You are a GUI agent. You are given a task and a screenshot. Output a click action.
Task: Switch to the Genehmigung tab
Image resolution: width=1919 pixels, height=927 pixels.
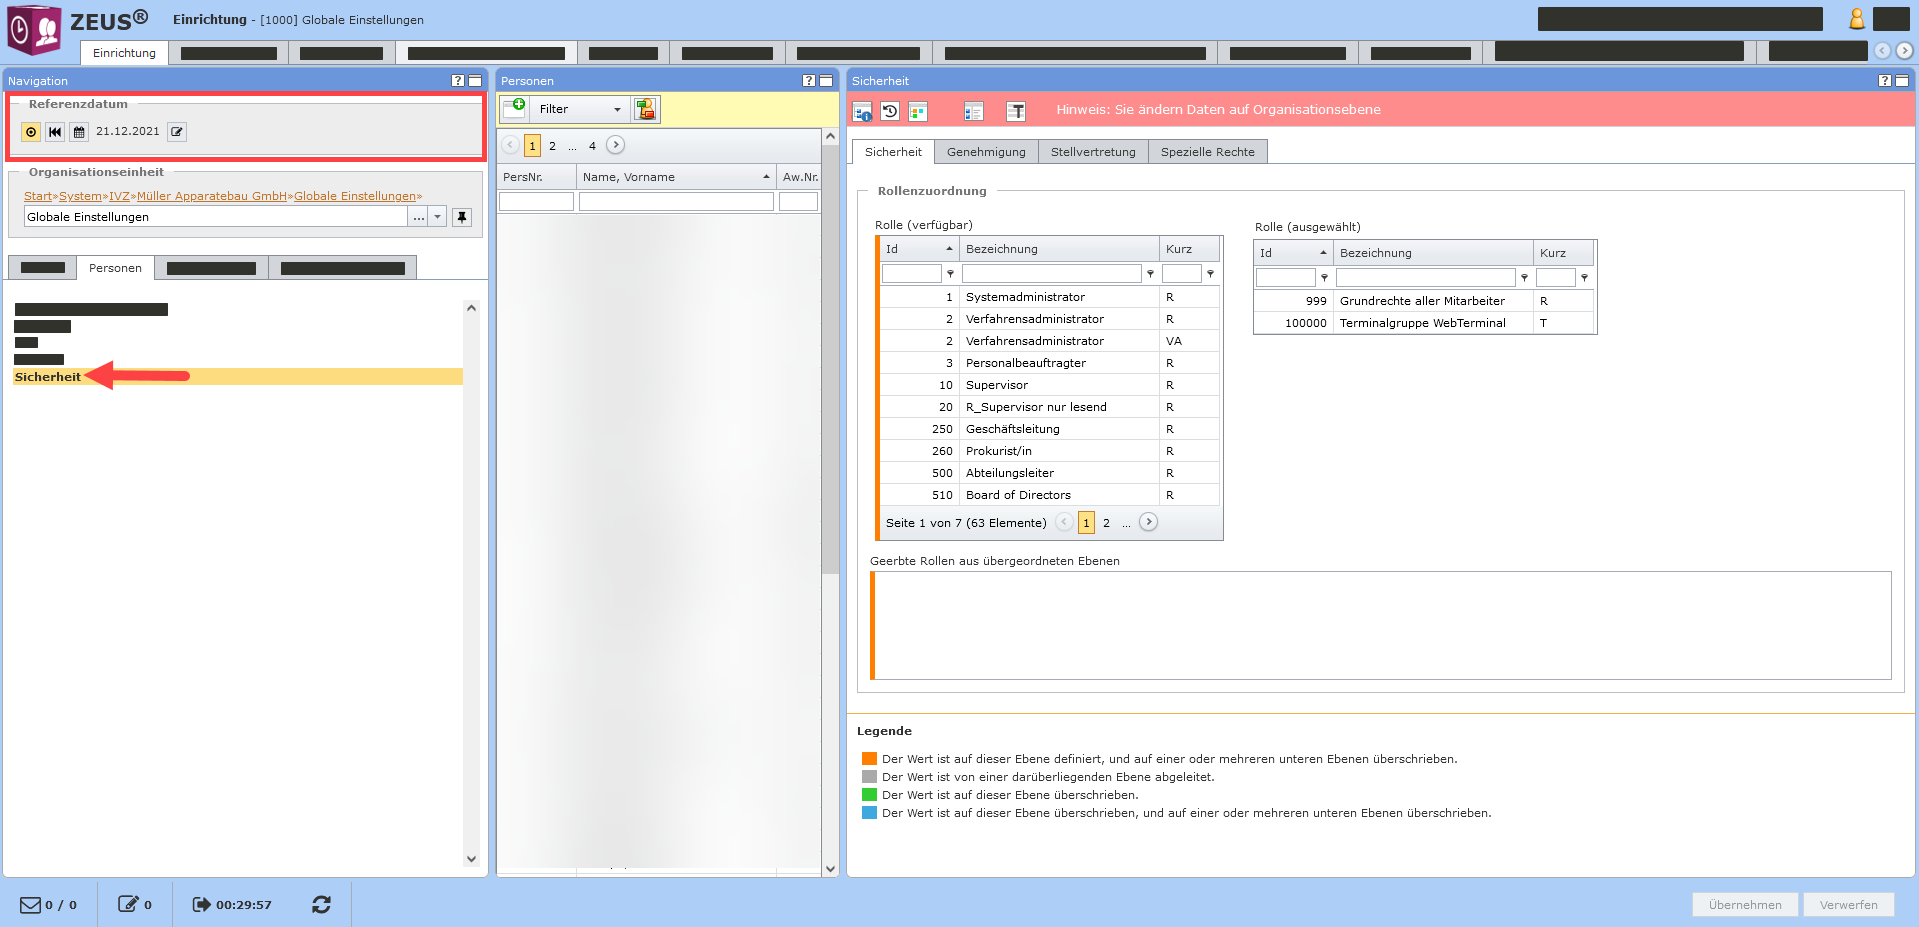(x=986, y=152)
